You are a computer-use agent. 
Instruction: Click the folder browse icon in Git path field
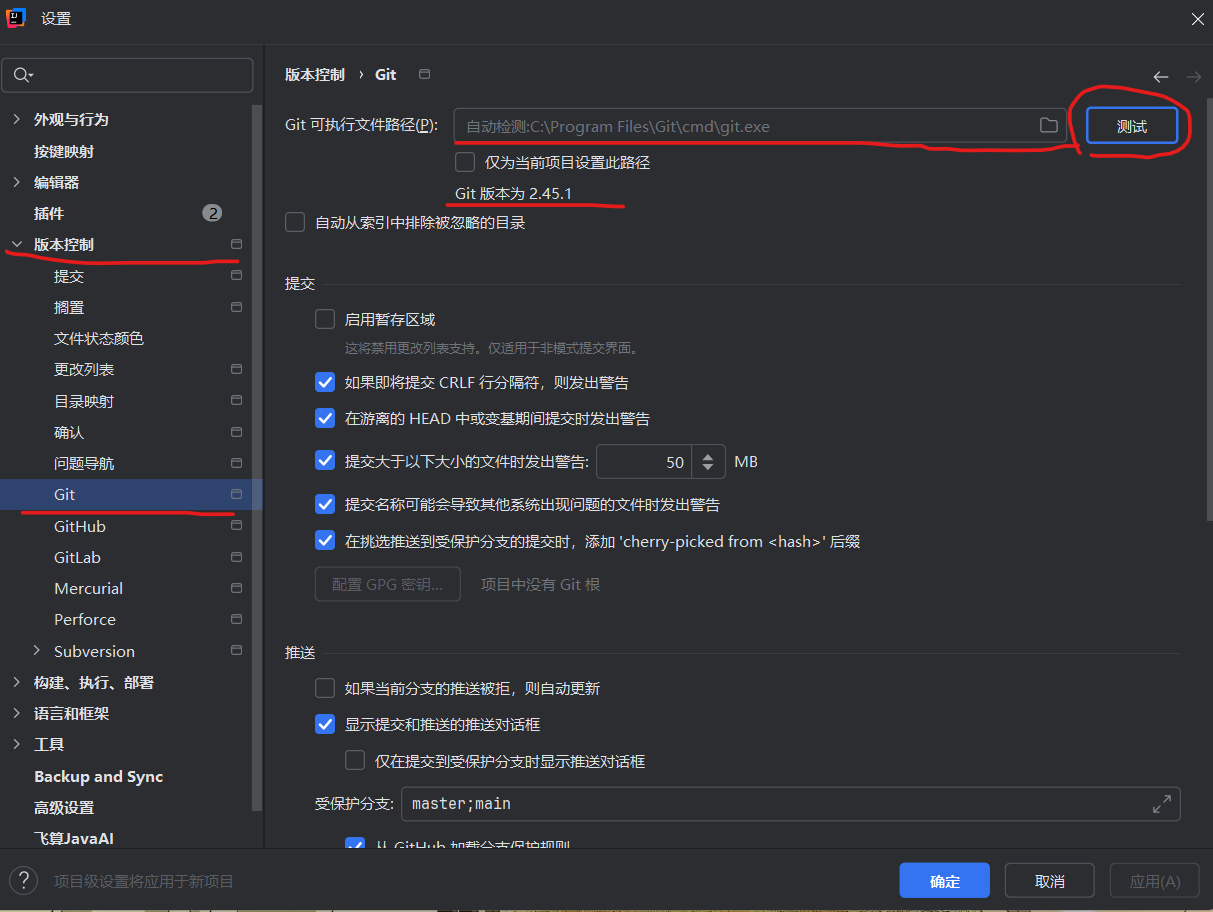[x=1048, y=125]
